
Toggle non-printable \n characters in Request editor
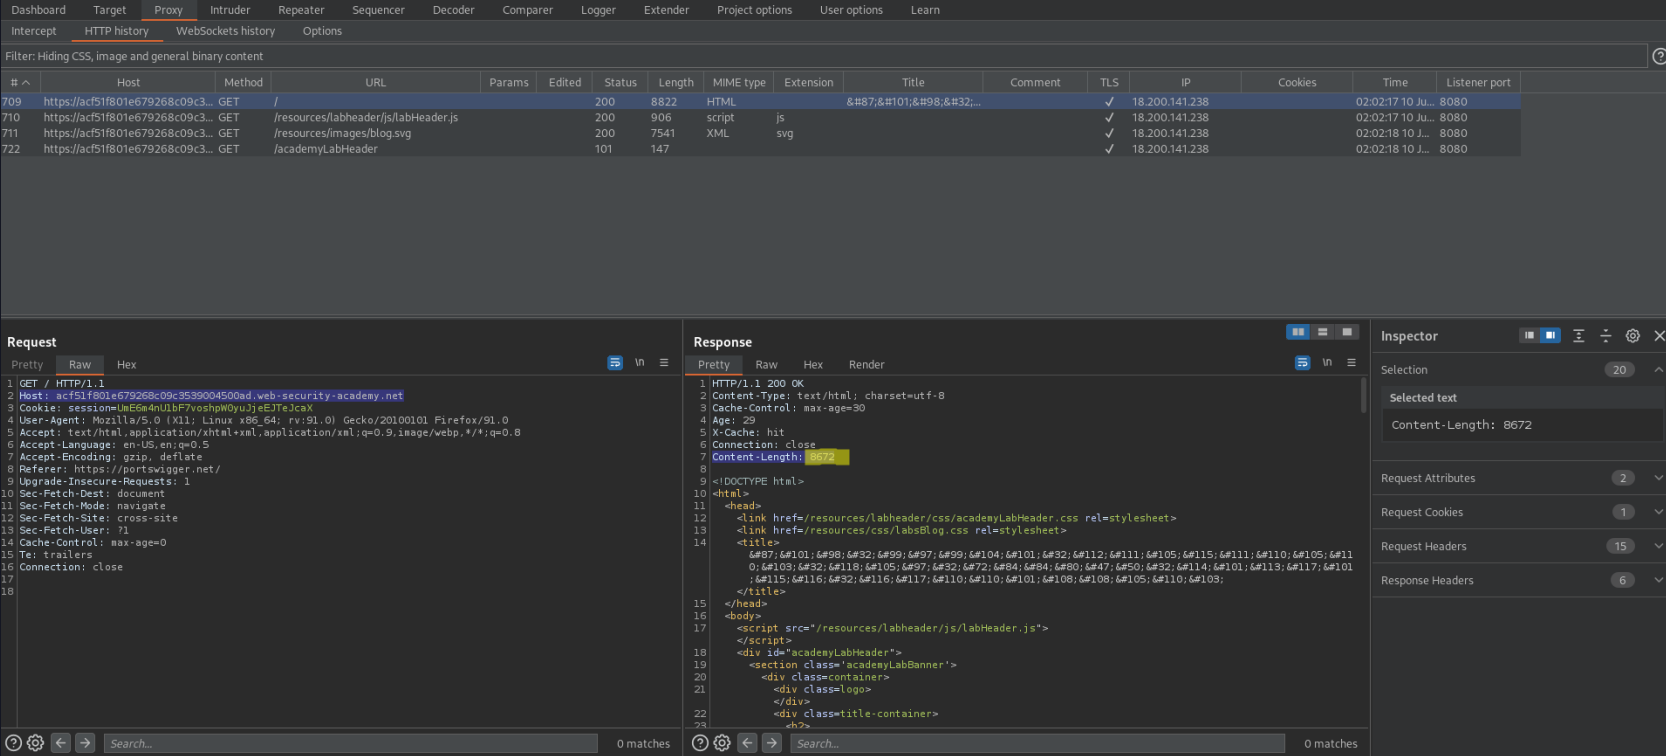639,363
